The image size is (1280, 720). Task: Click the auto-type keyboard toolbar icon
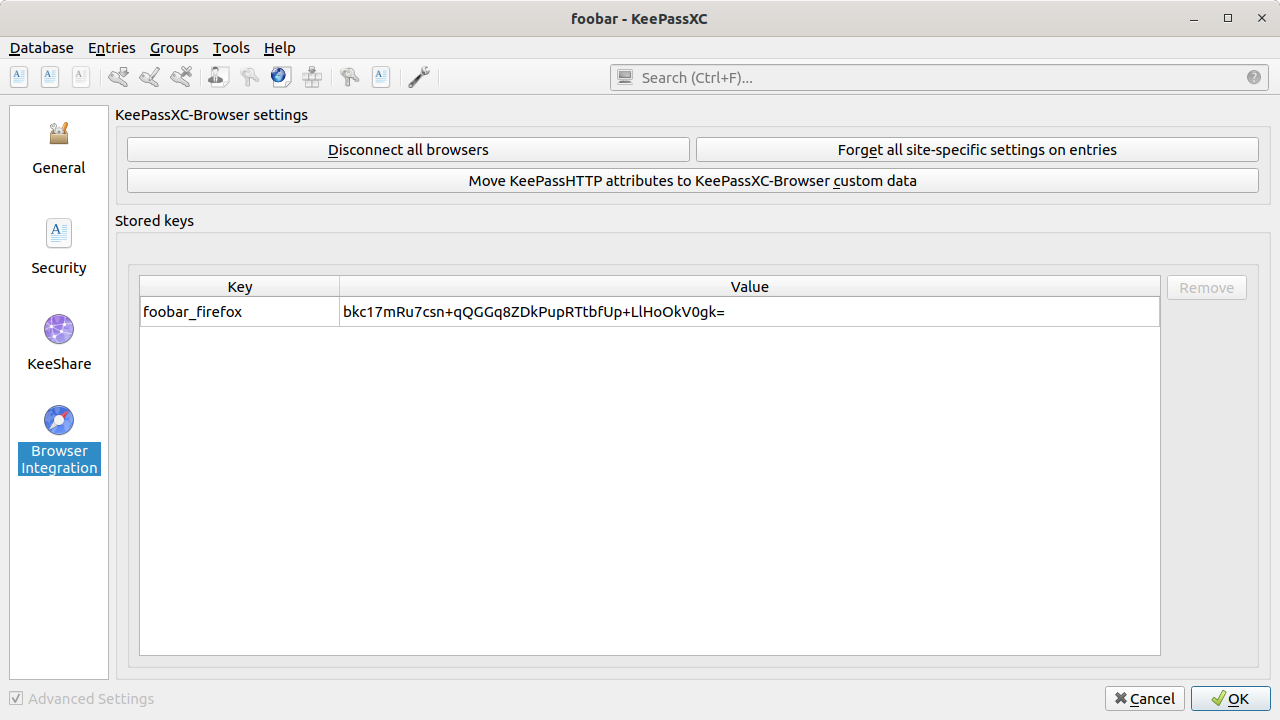coord(312,77)
